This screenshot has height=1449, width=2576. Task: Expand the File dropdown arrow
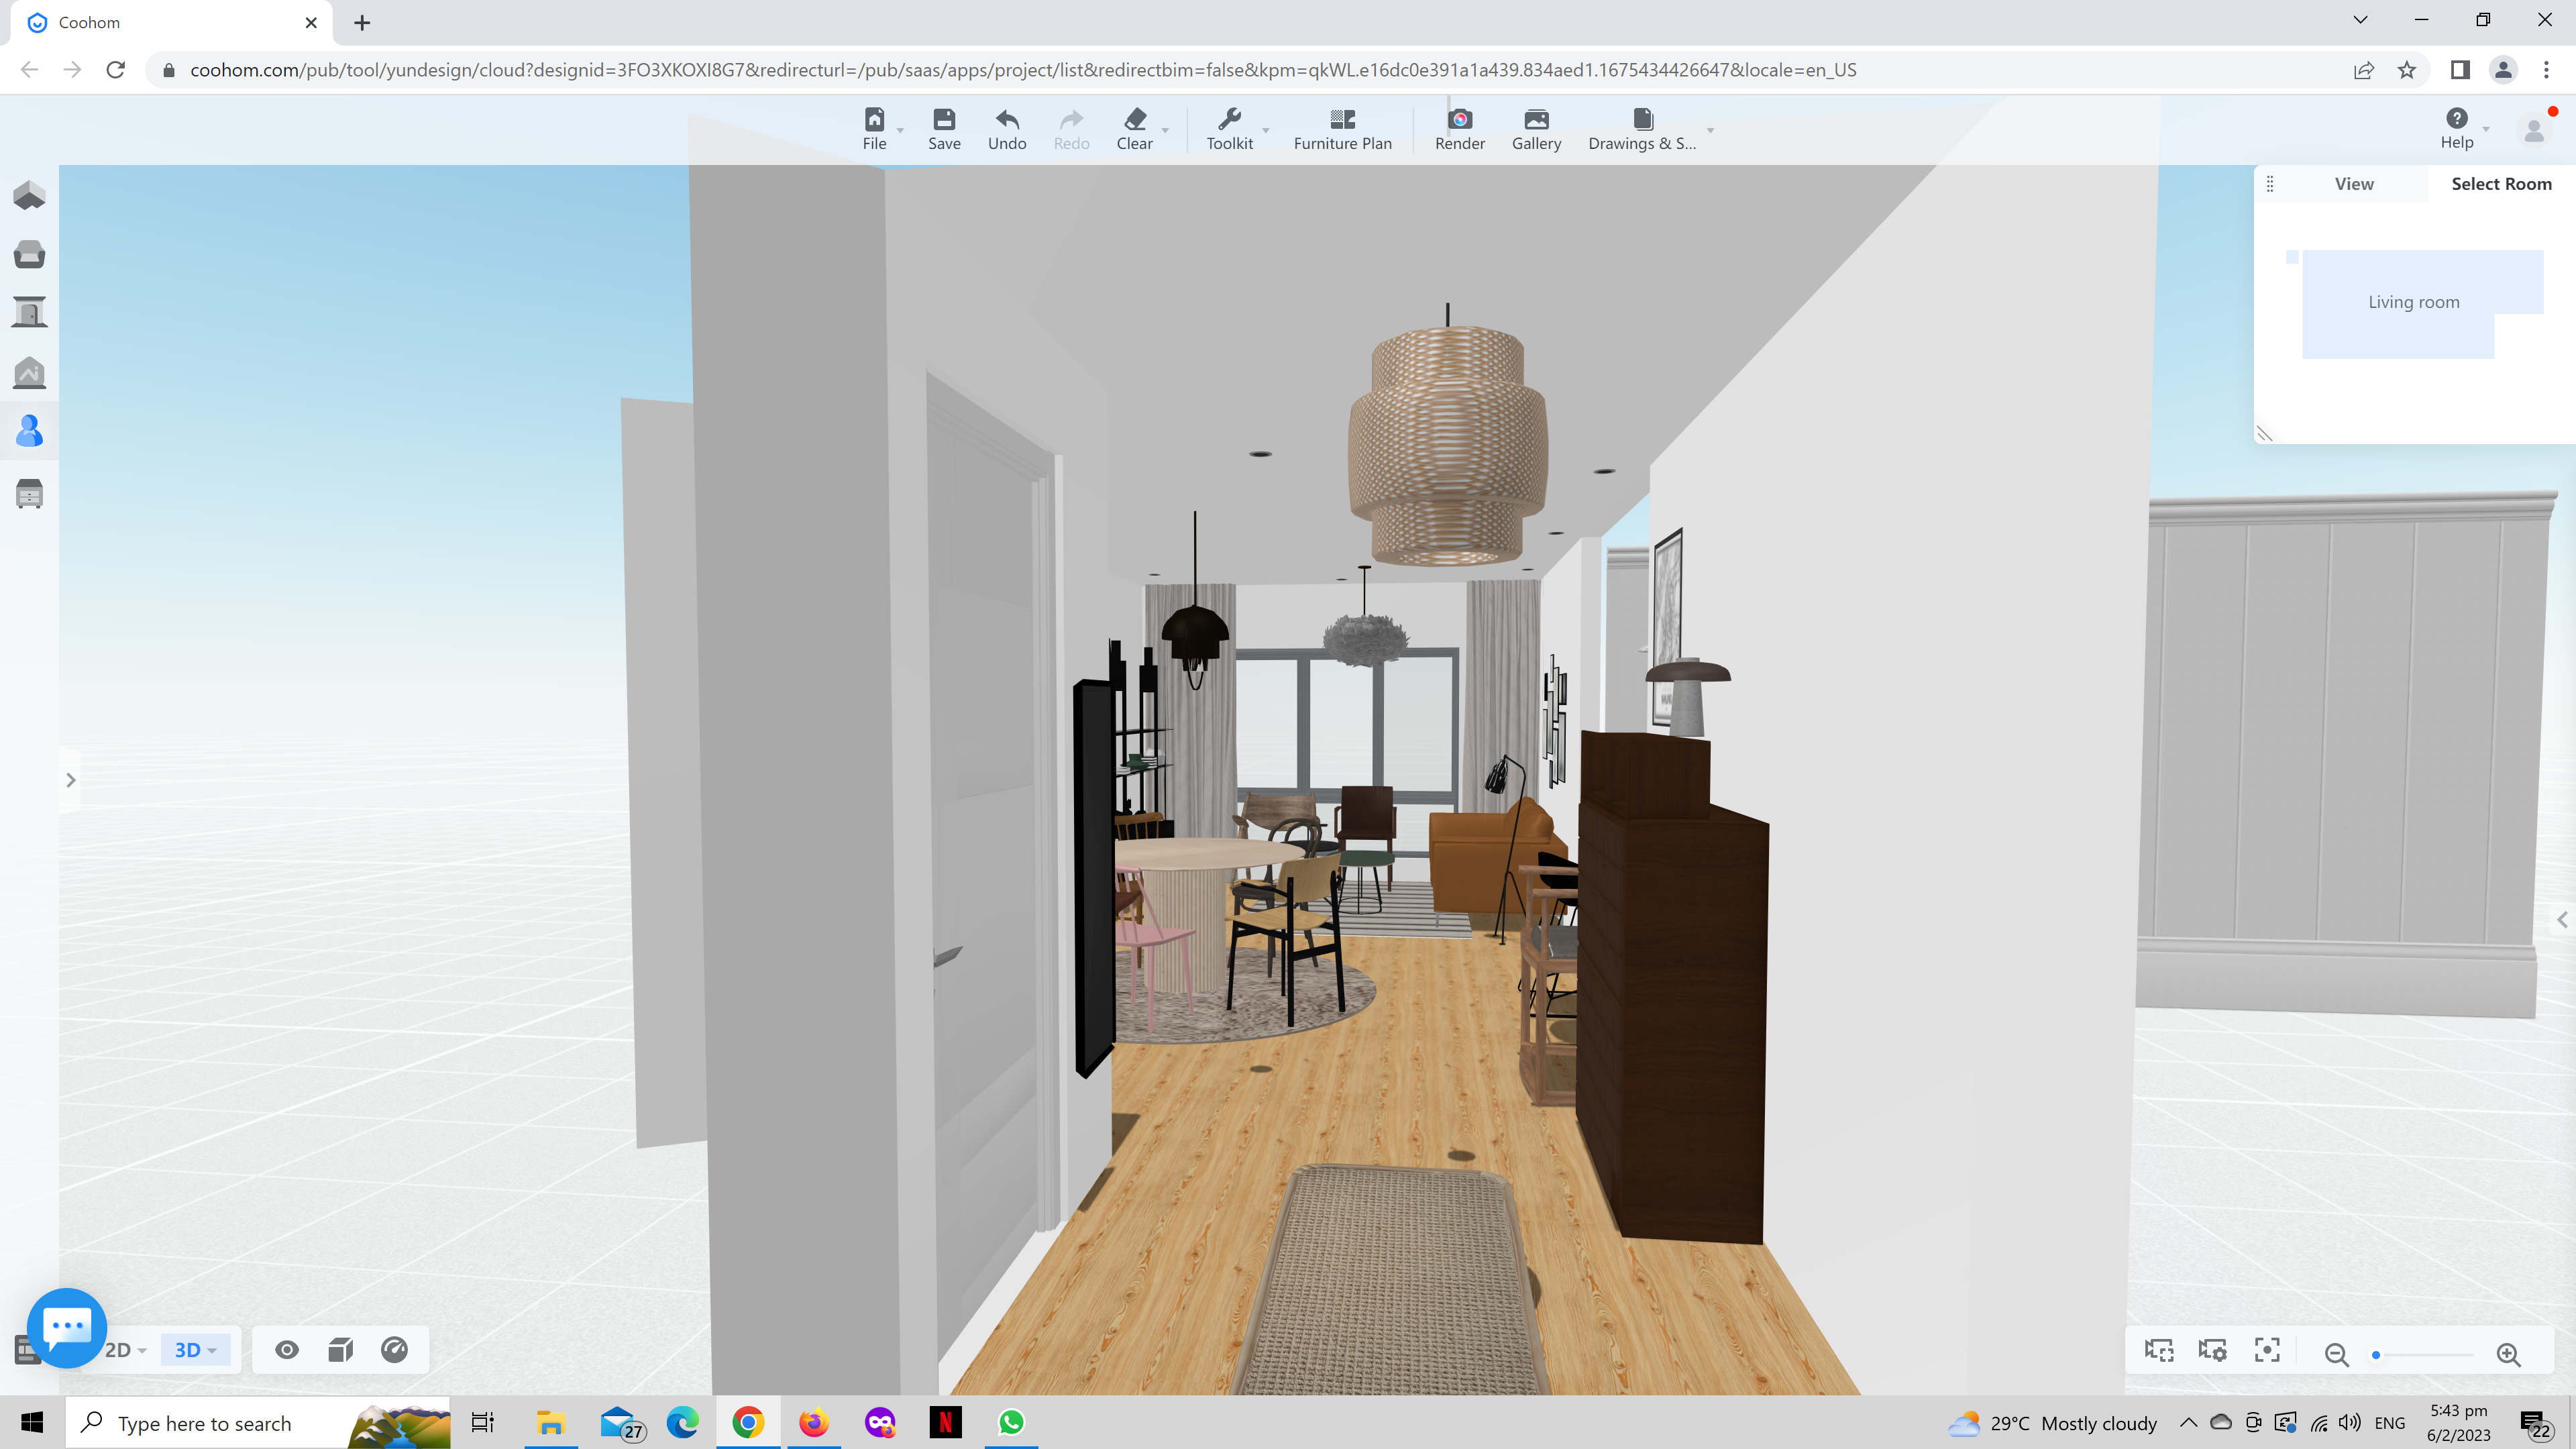click(x=900, y=131)
